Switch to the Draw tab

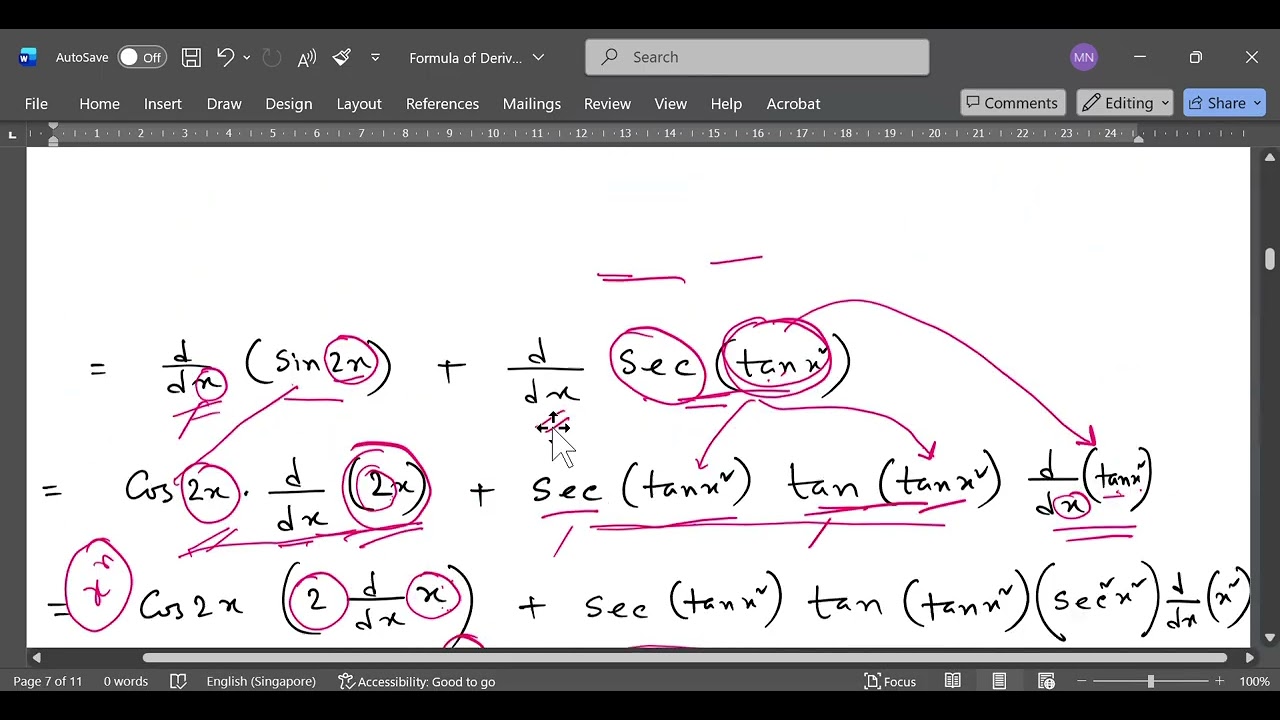(x=224, y=103)
